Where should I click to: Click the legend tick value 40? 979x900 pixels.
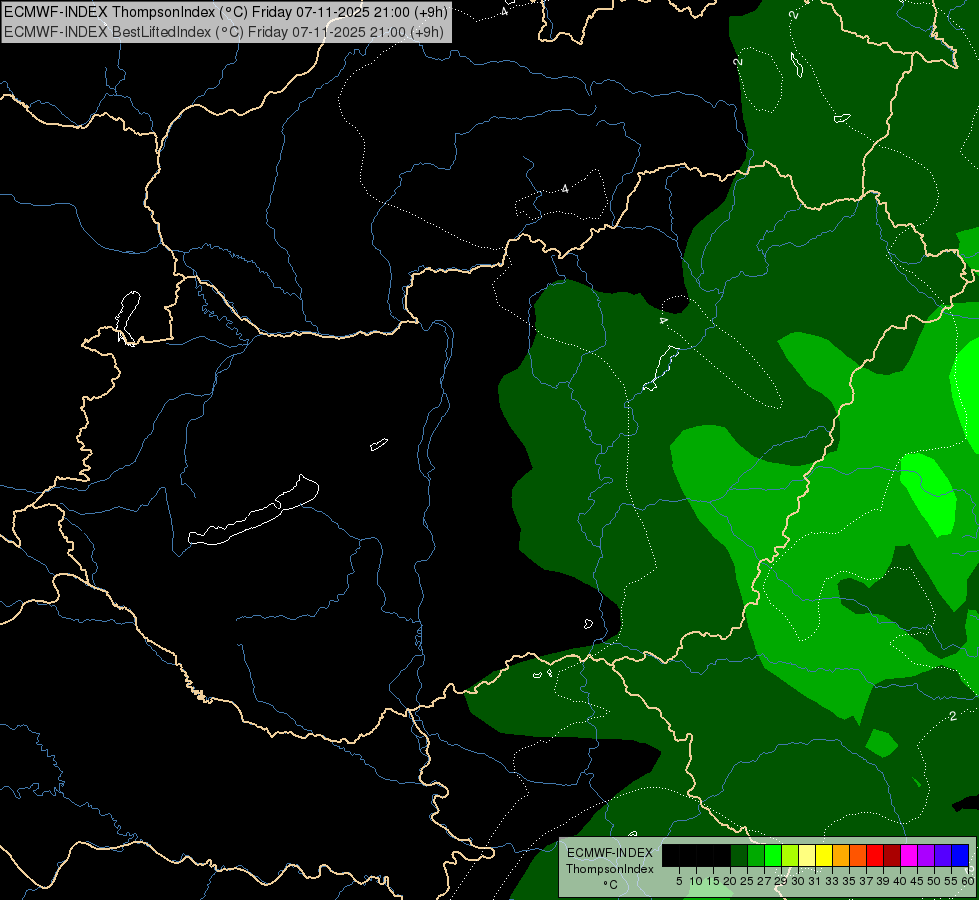pos(900,881)
